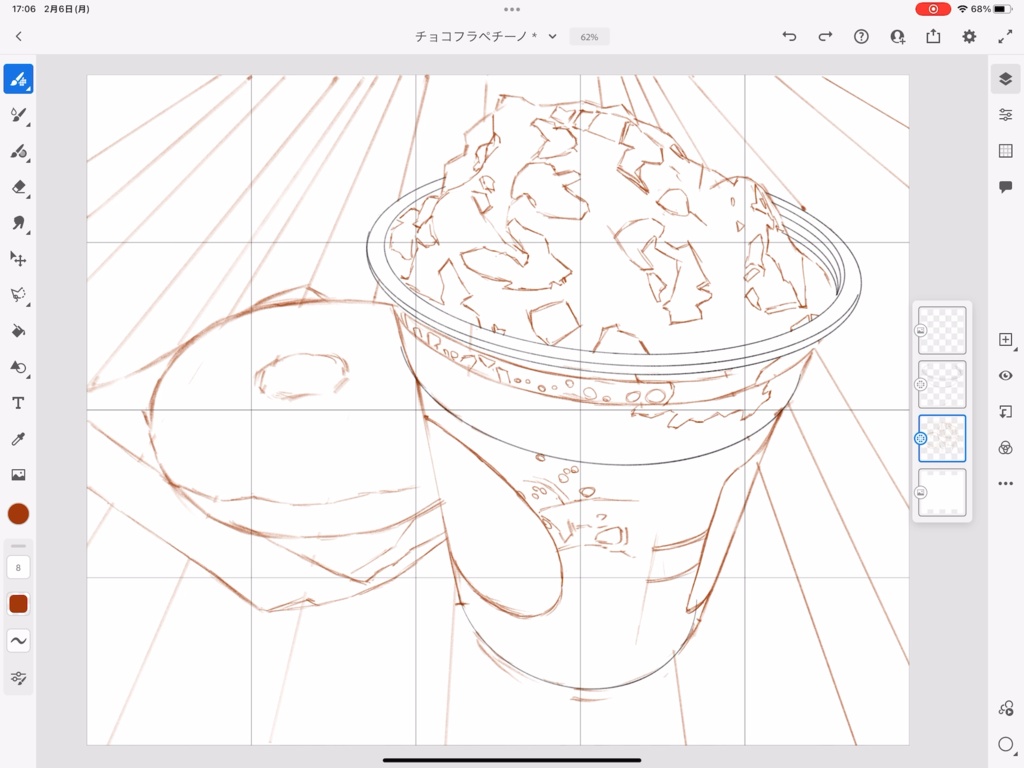
Task: Toggle visibility of the selected layer
Action: [1005, 375]
